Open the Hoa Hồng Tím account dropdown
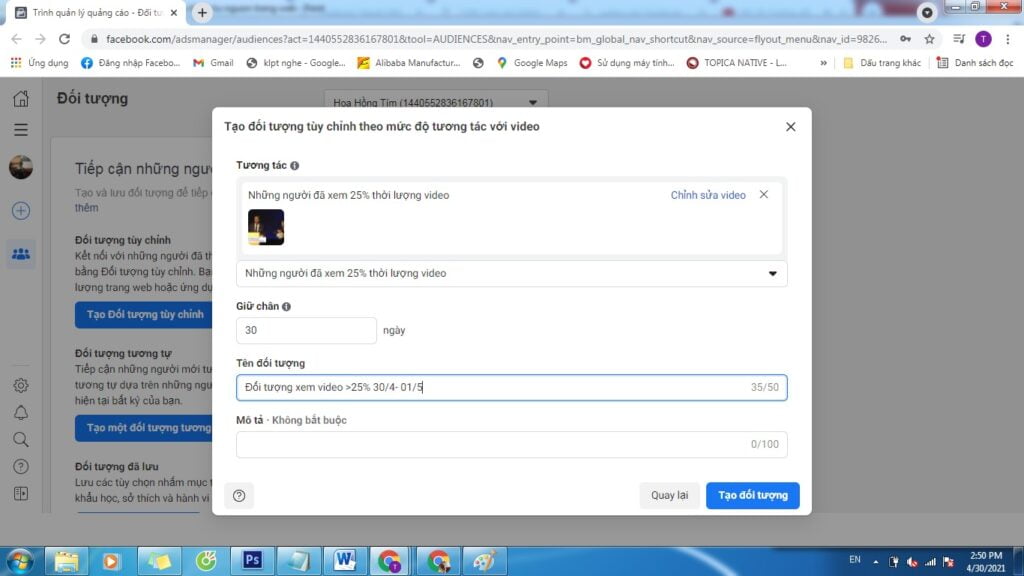 tap(436, 103)
